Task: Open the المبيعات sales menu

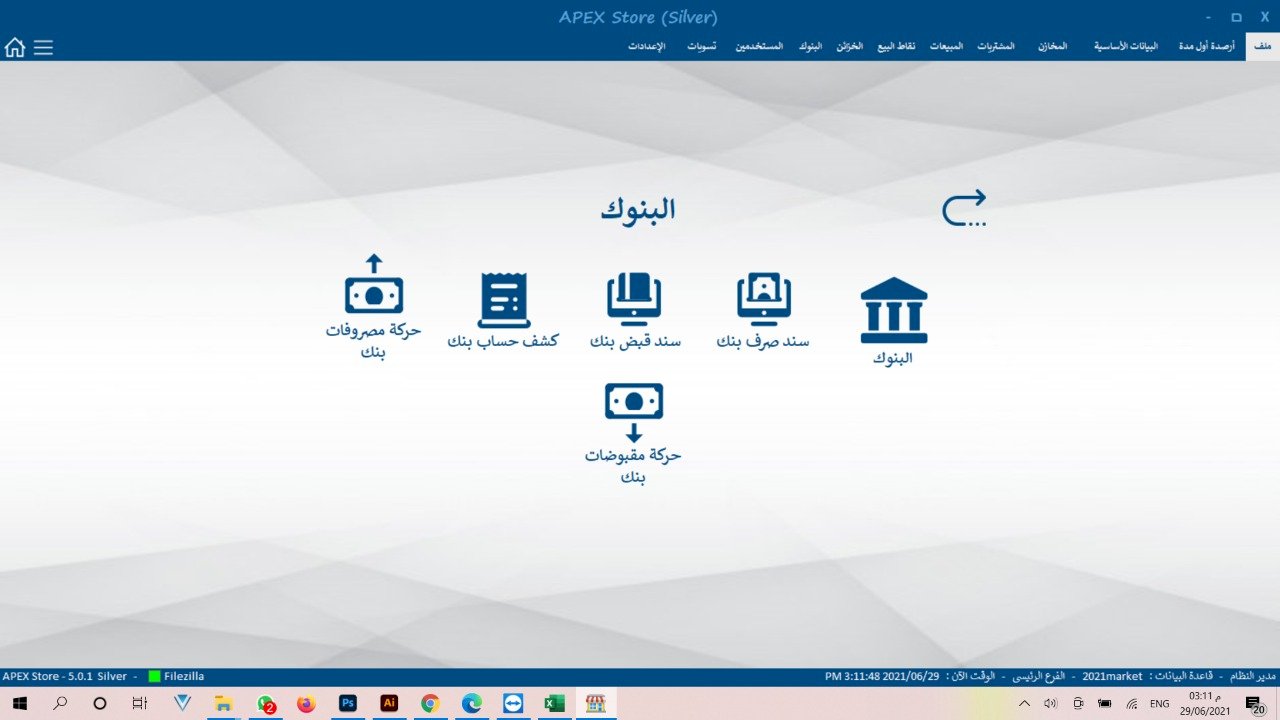Action: (946, 47)
